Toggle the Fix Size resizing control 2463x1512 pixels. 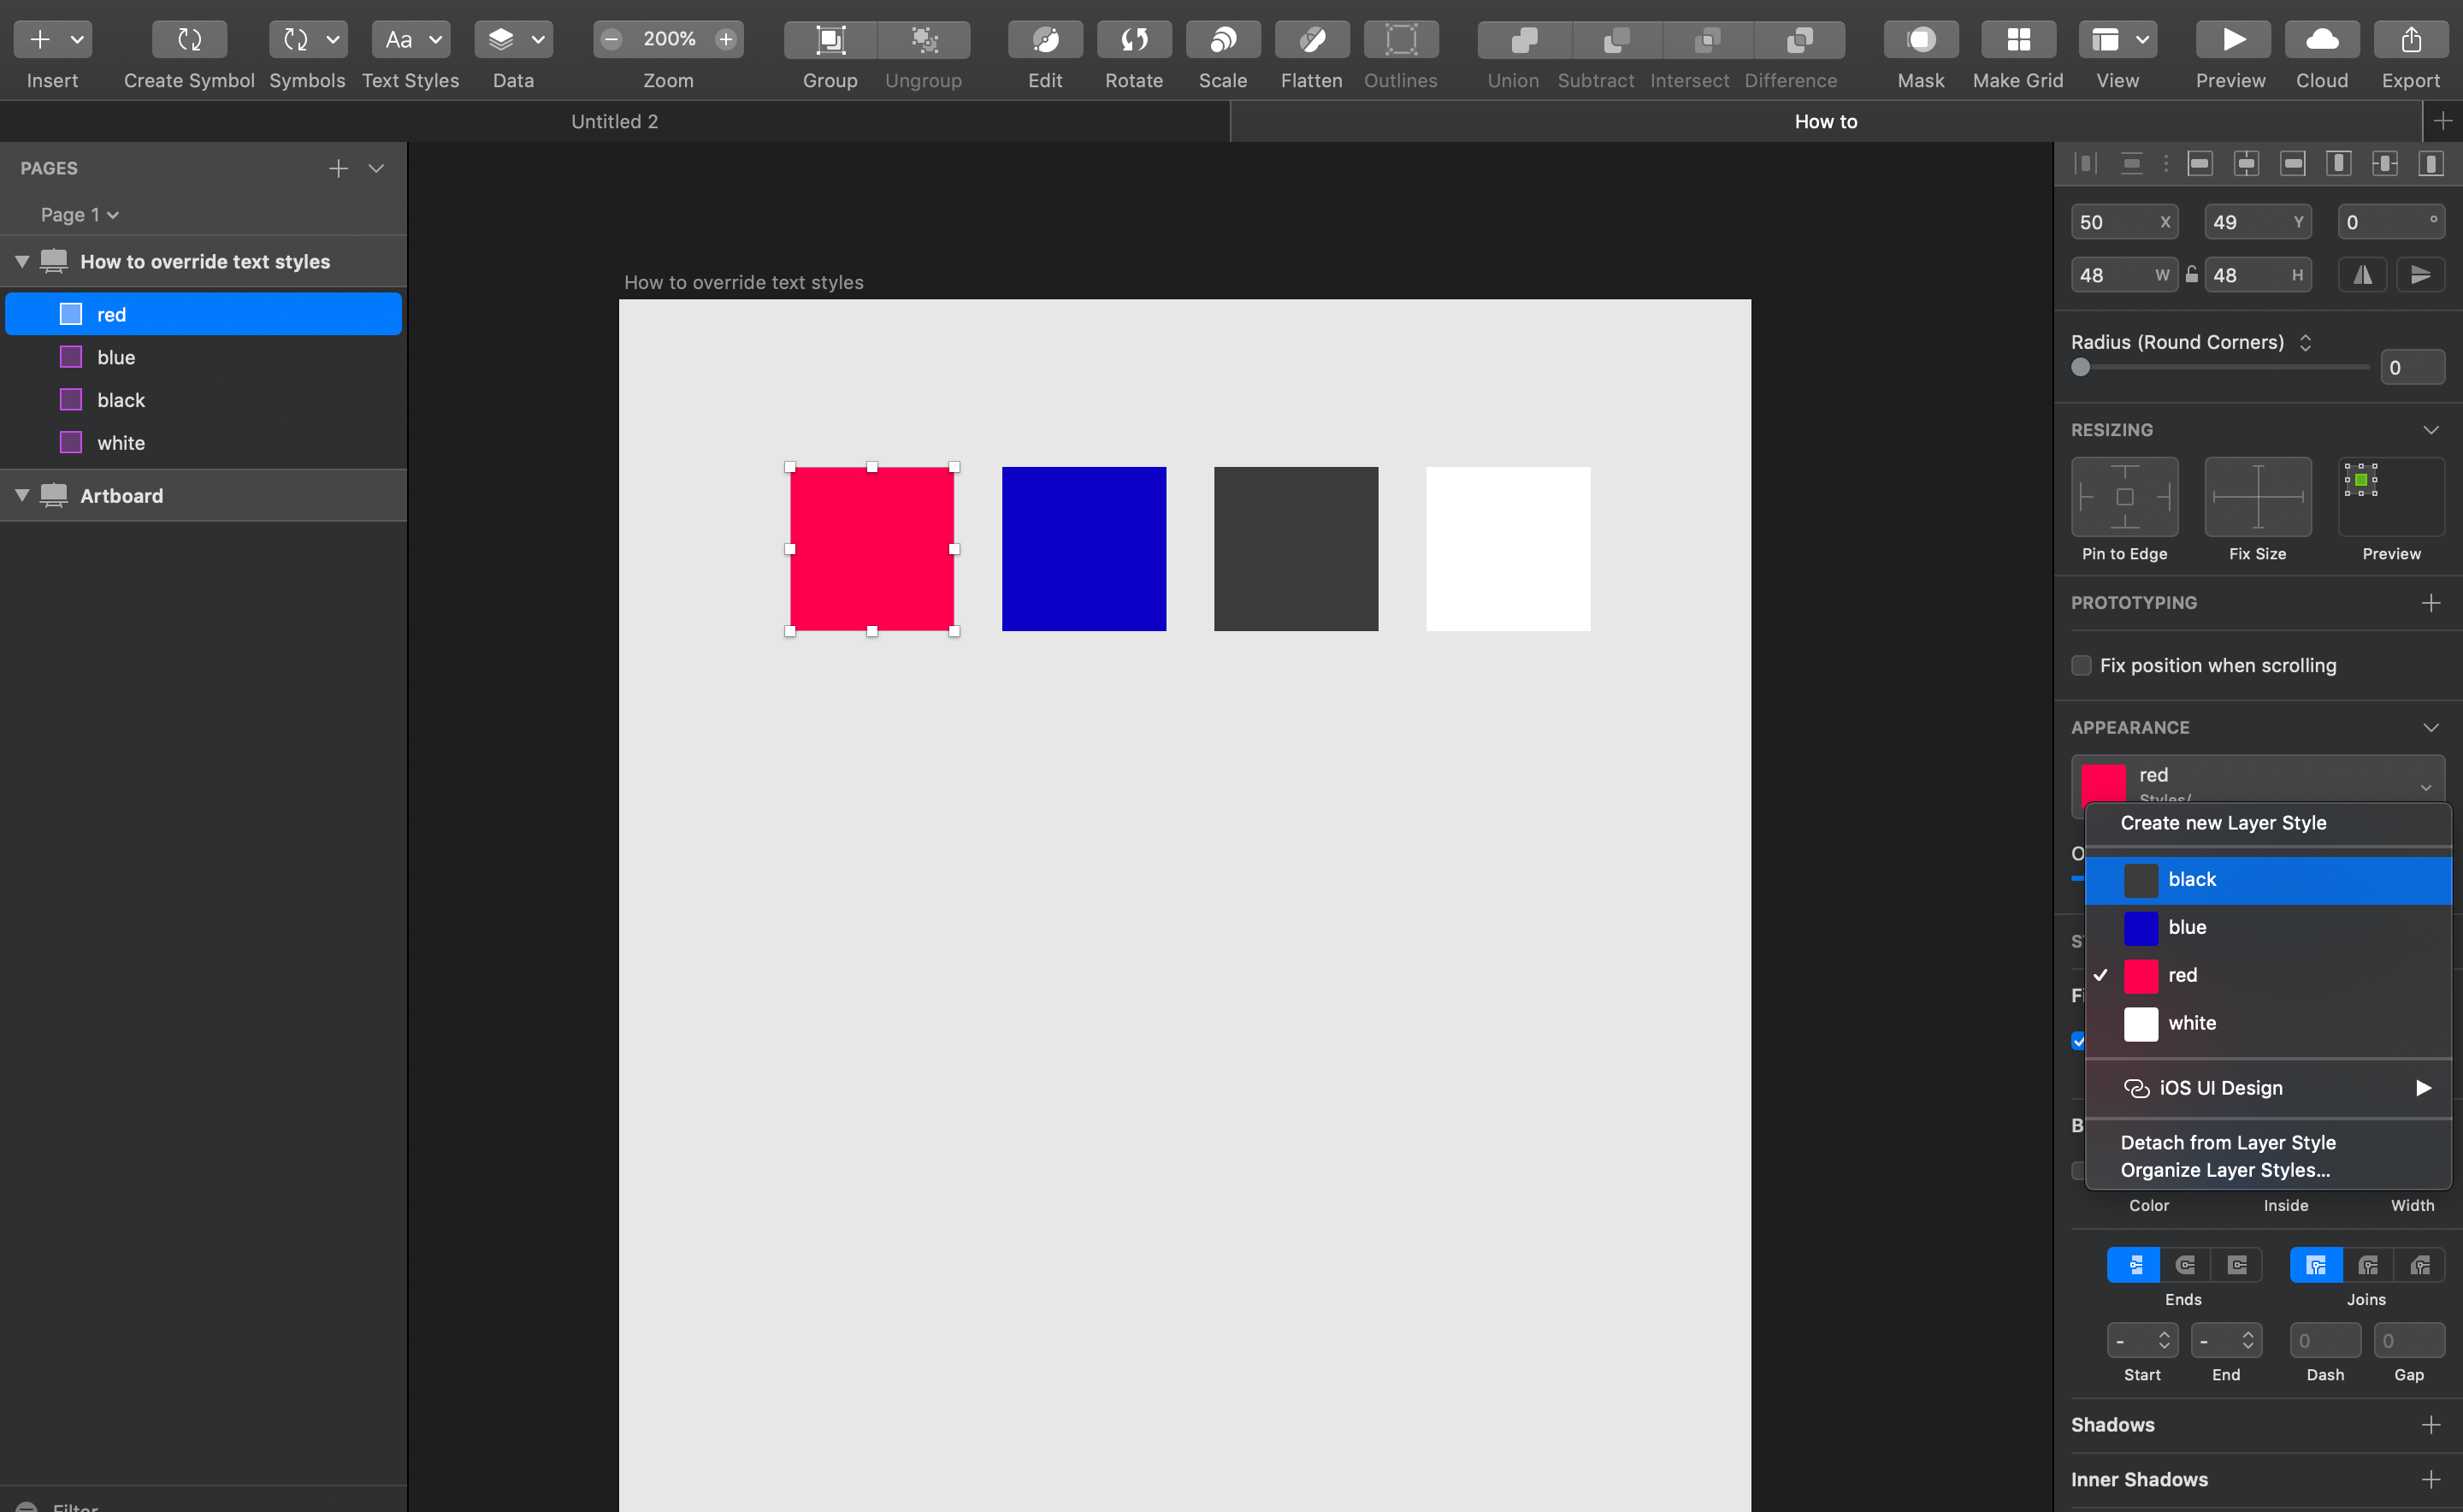pyautogui.click(x=2257, y=497)
